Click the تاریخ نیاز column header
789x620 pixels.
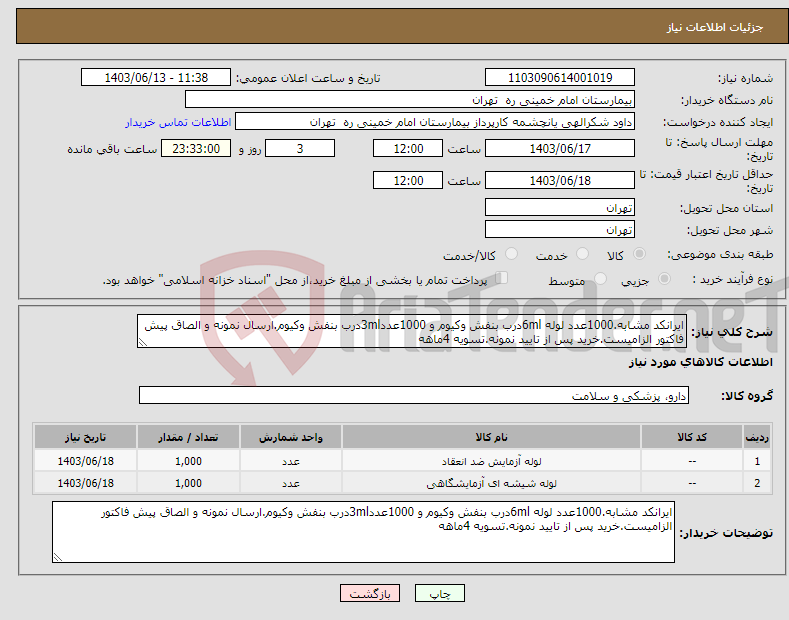click(x=86, y=437)
